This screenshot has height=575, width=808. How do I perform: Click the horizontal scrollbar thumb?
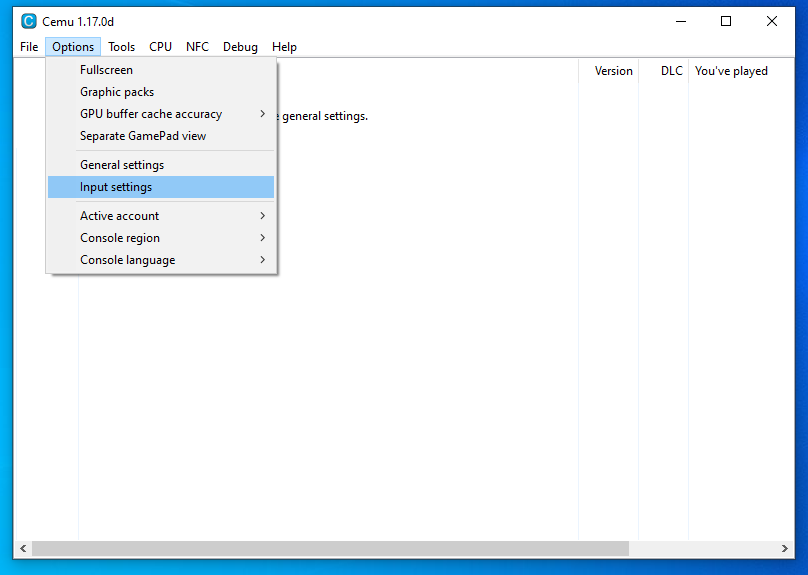(x=330, y=548)
